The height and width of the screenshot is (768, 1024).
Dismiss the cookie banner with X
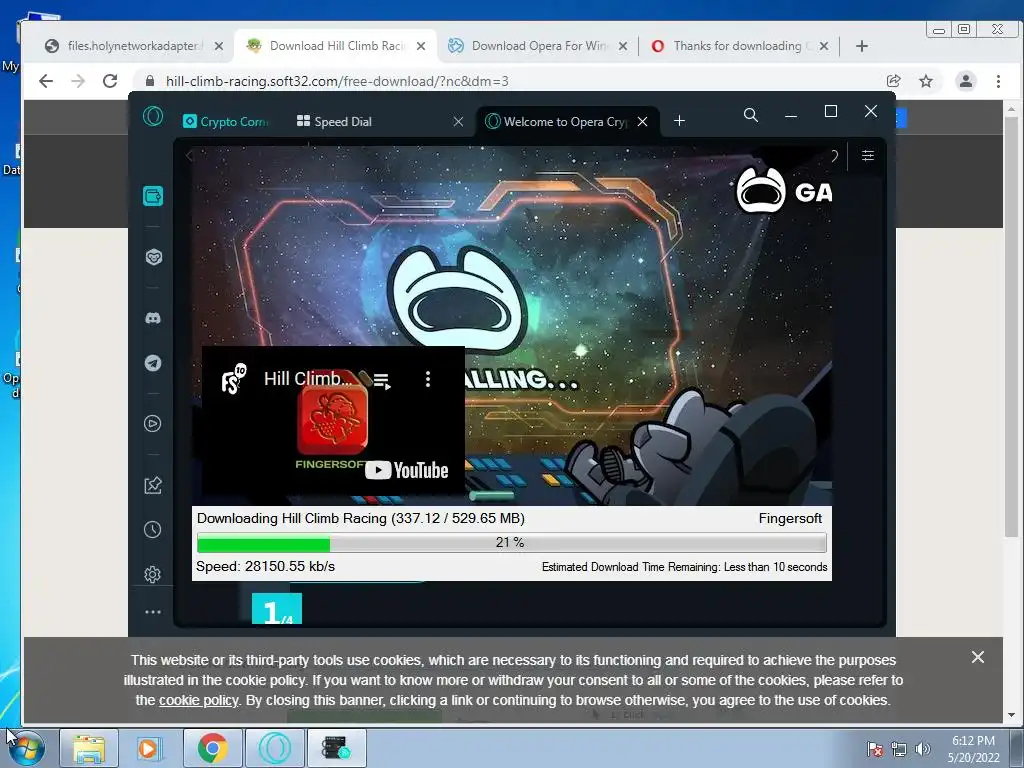978,657
